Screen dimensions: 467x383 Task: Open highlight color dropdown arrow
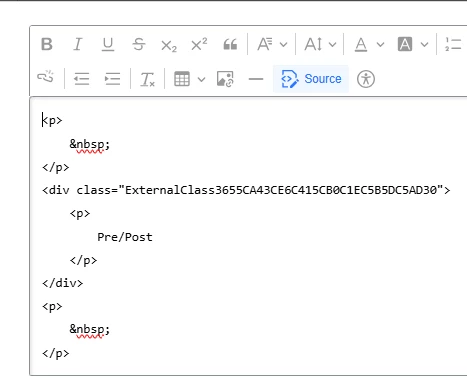(x=424, y=44)
